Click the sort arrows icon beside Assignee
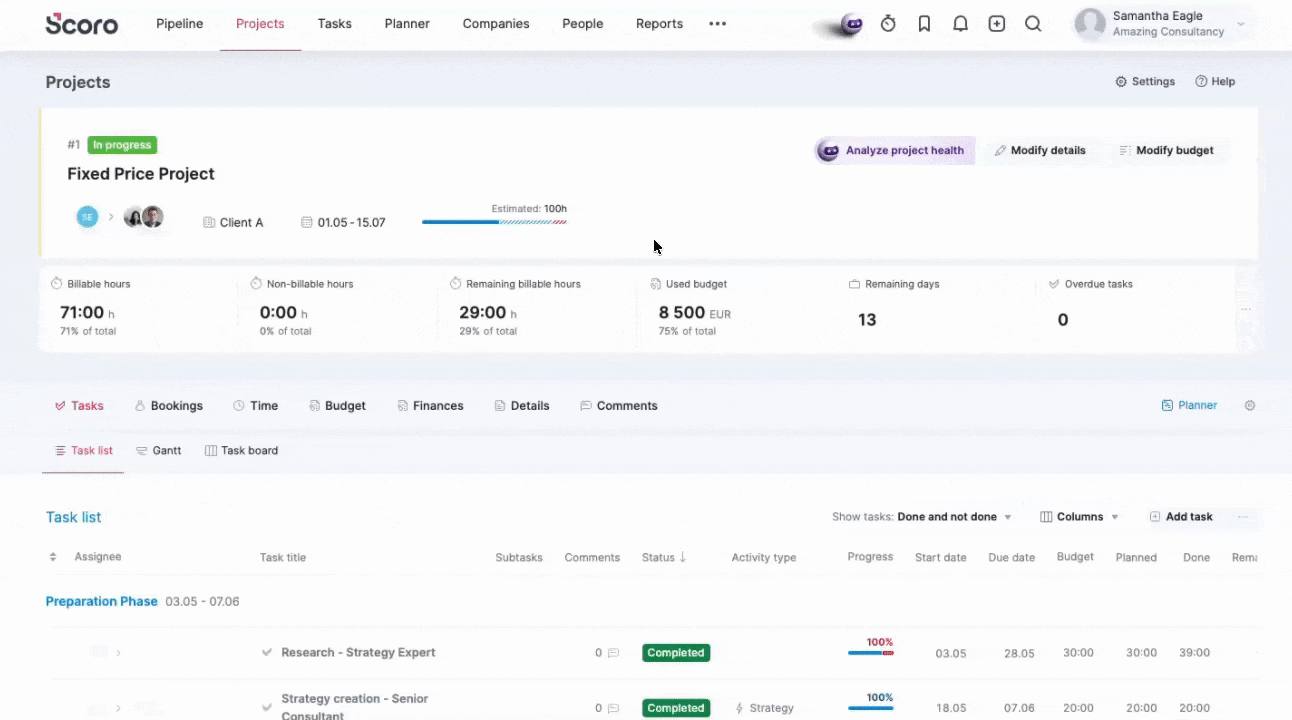Image resolution: width=1292 pixels, height=720 pixels. coord(53,557)
